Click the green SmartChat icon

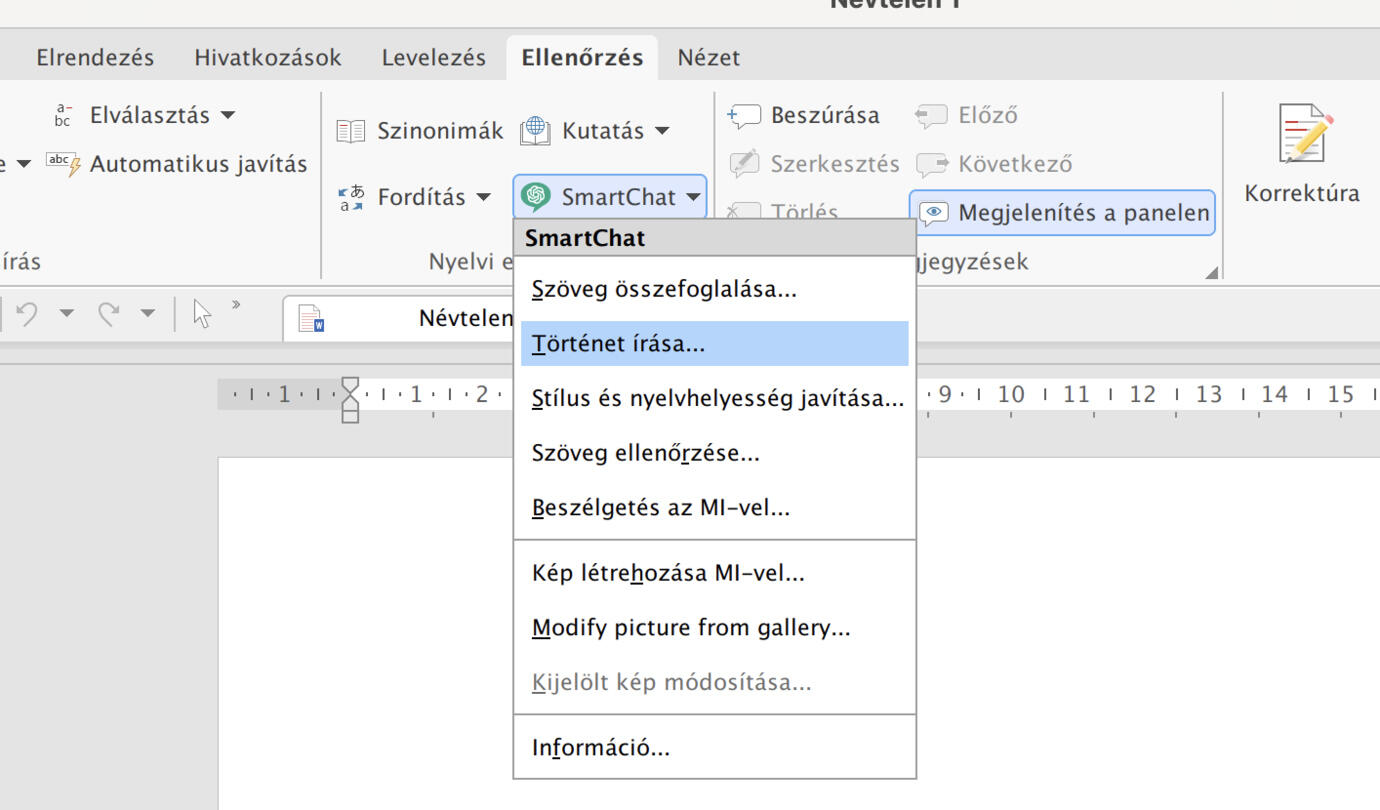coord(537,197)
